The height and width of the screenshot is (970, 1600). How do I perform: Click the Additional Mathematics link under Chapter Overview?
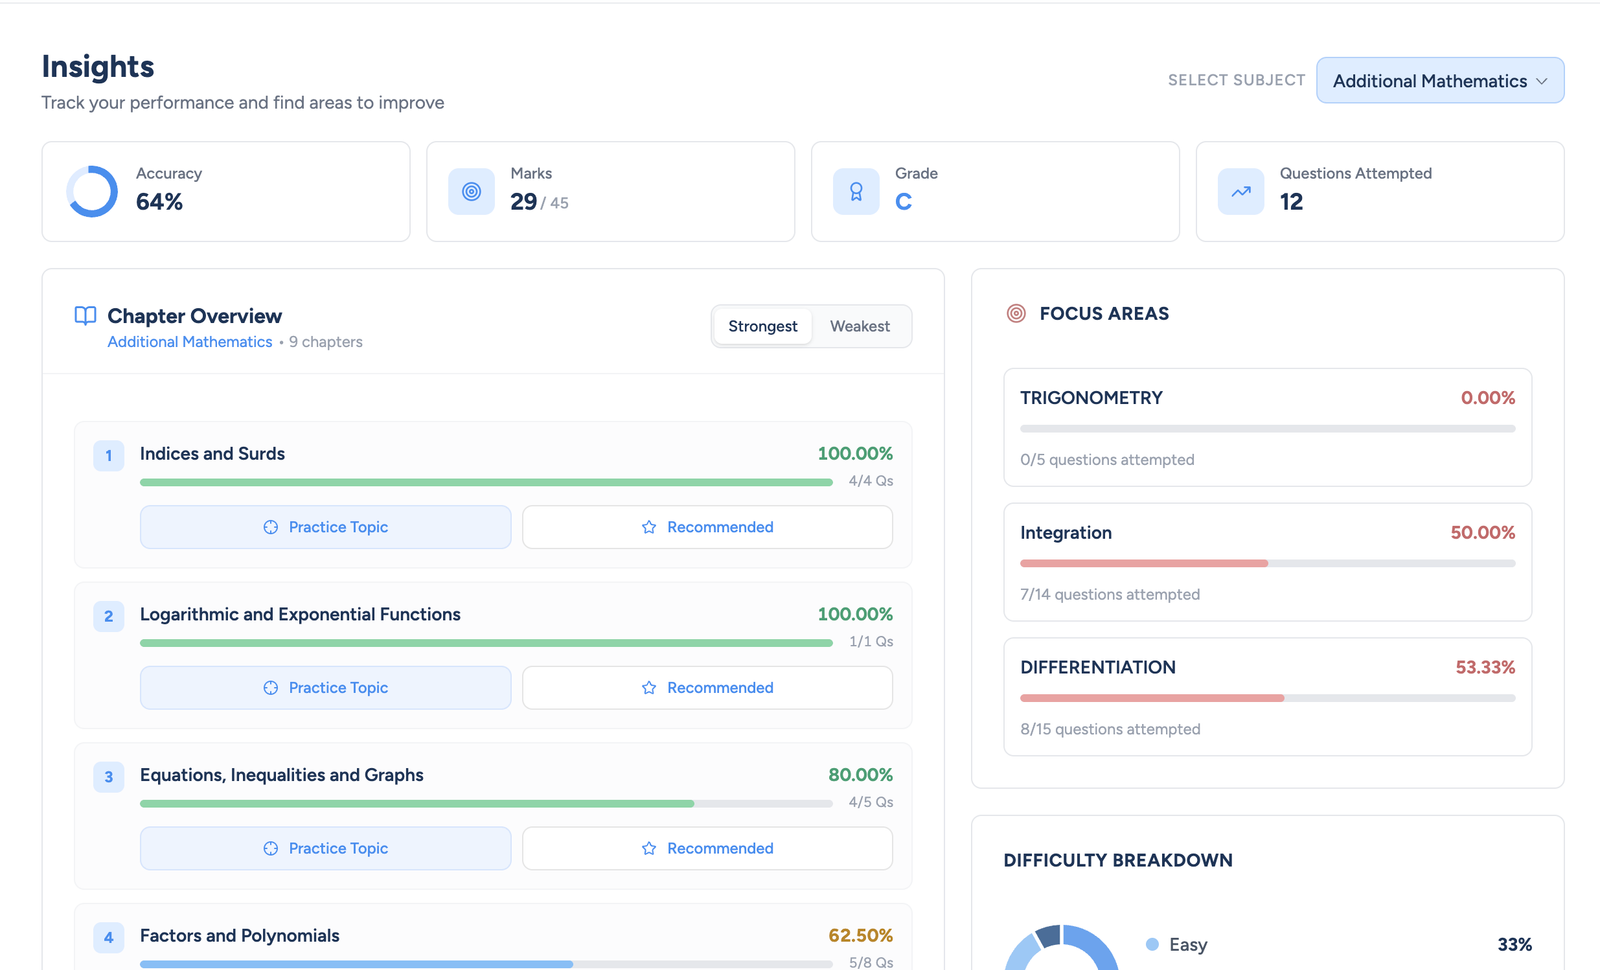pos(190,342)
